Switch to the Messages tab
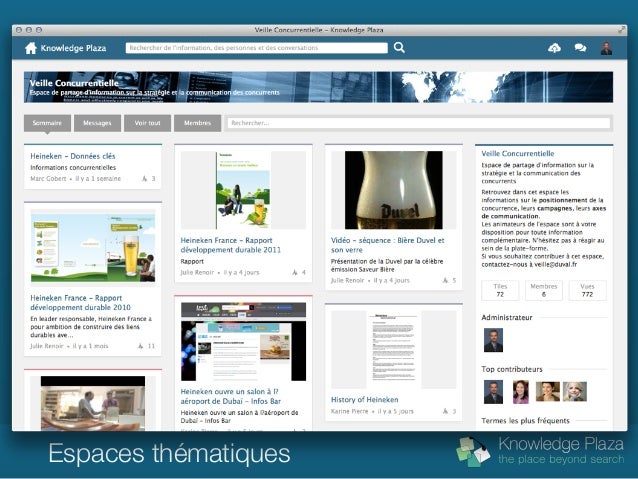The image size is (638, 479). pos(97,123)
